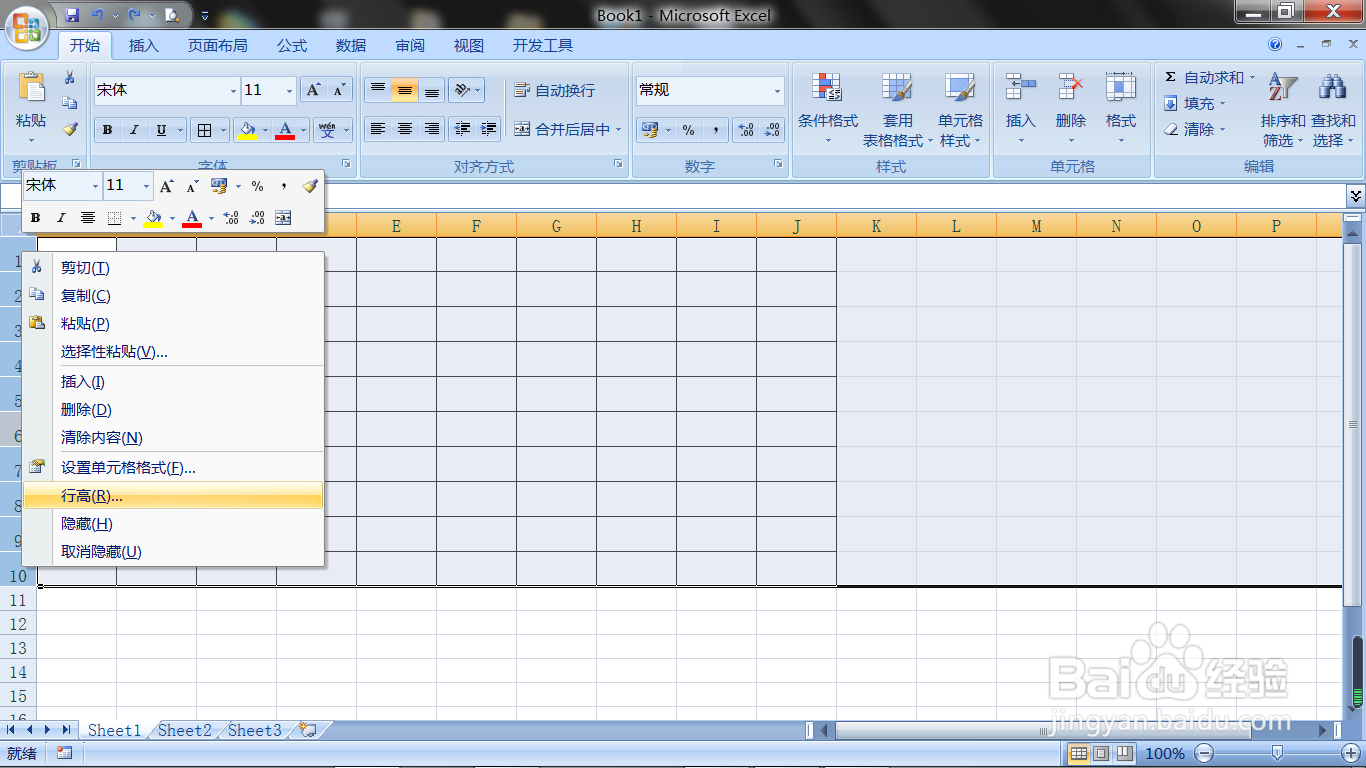Expand the formula bar chevron
Viewport: 1366px width, 768px height.
[x=1355, y=195]
